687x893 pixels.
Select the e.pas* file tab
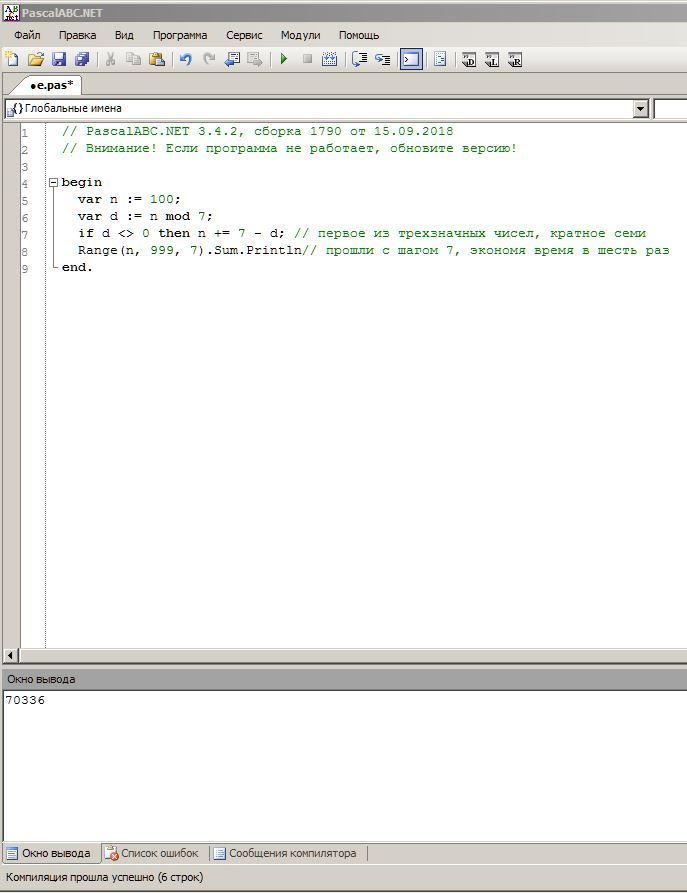pyautogui.click(x=51, y=85)
